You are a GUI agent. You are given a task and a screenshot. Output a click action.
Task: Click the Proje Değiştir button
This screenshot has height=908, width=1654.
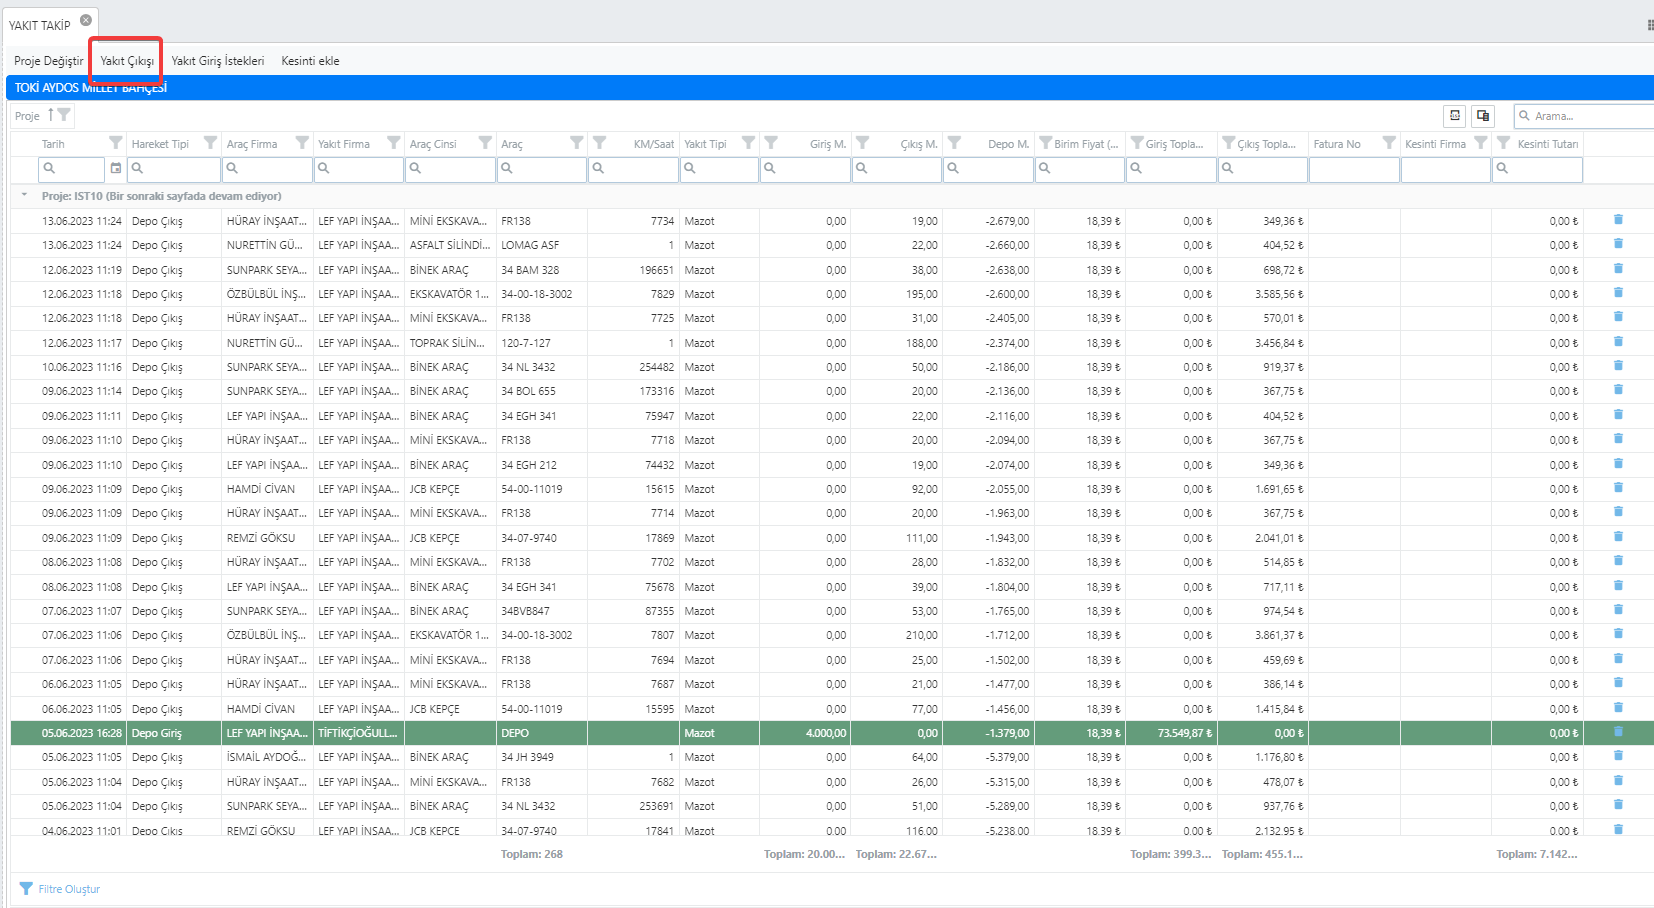pyautogui.click(x=49, y=61)
